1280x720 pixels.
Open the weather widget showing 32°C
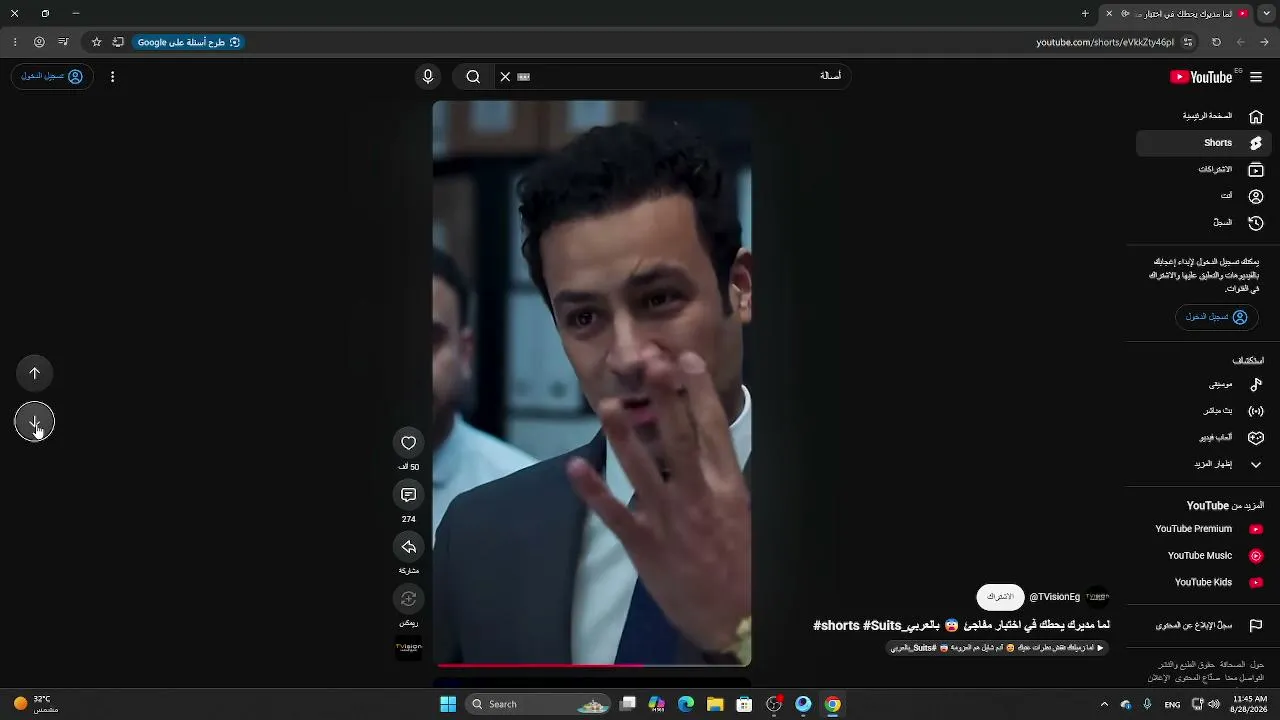(36, 704)
